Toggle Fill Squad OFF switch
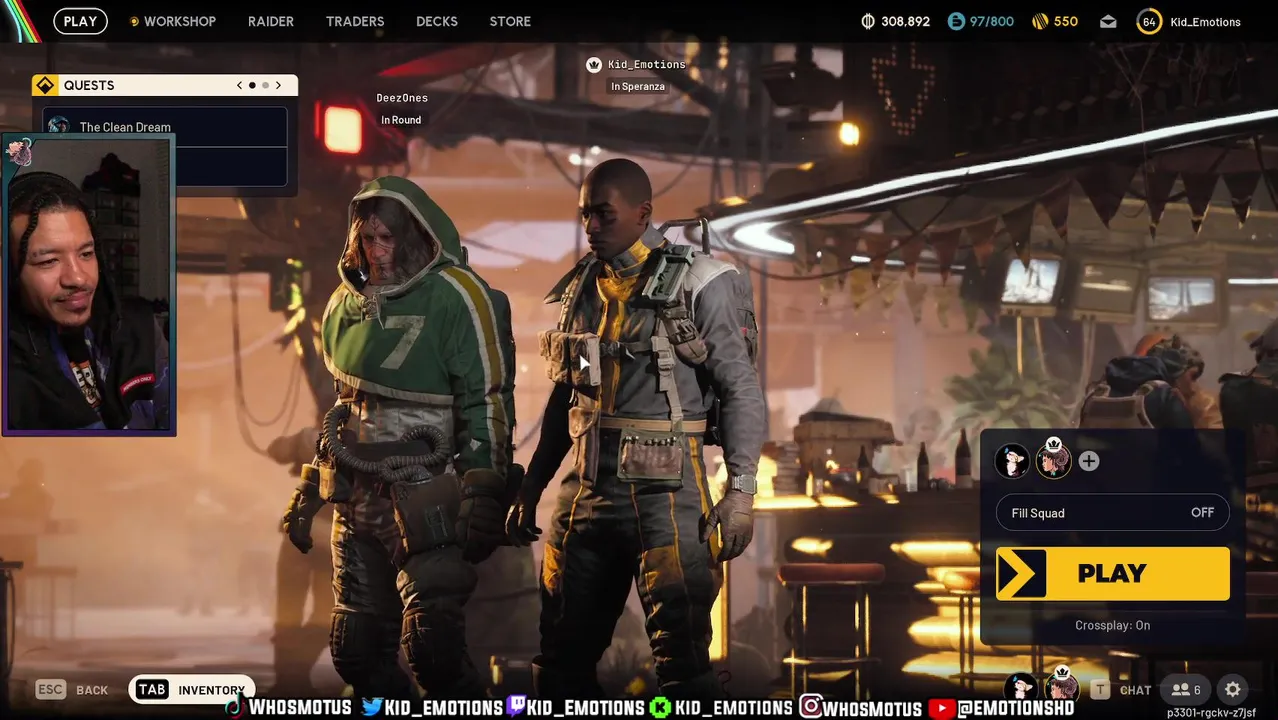 click(x=1113, y=513)
